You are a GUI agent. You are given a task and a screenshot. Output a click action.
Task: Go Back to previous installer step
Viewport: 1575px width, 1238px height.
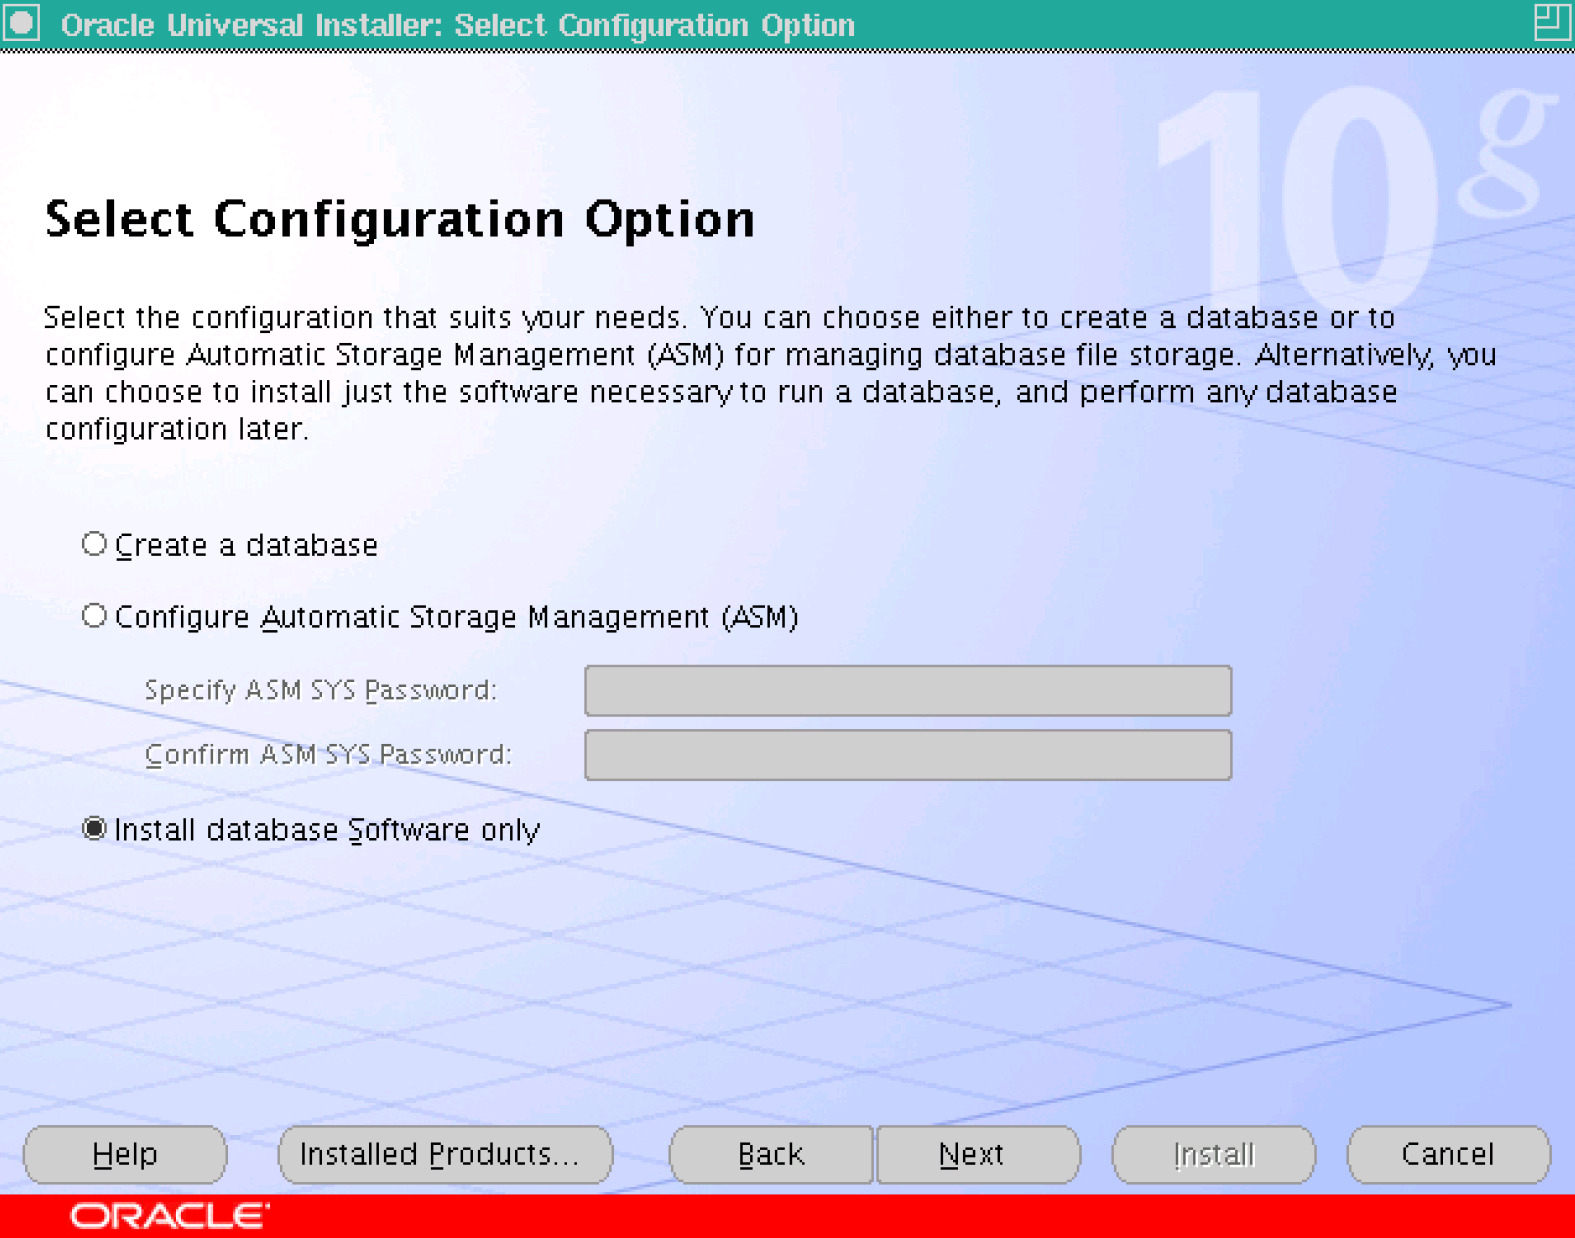tap(771, 1155)
